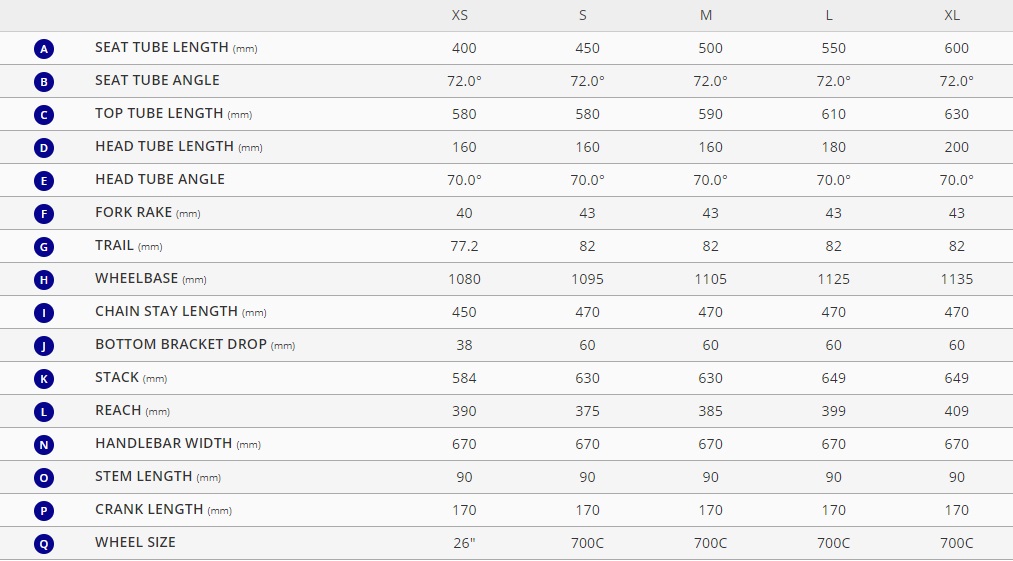Click the 26" wheel size value for XS
Viewport: 1013px width, 561px height.
tap(464, 543)
